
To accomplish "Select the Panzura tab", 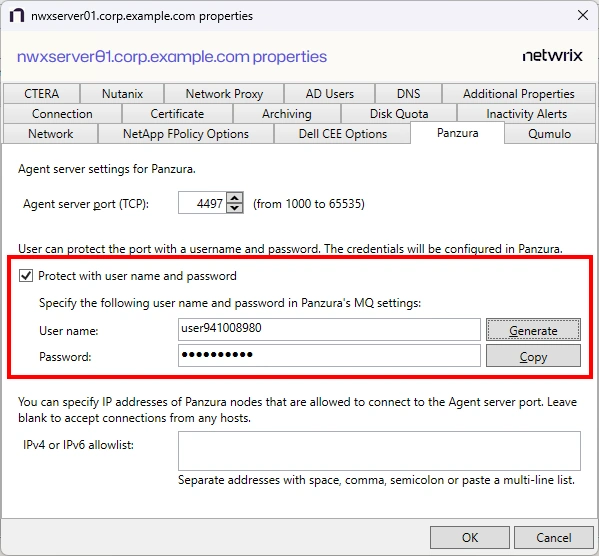I will (457, 133).
